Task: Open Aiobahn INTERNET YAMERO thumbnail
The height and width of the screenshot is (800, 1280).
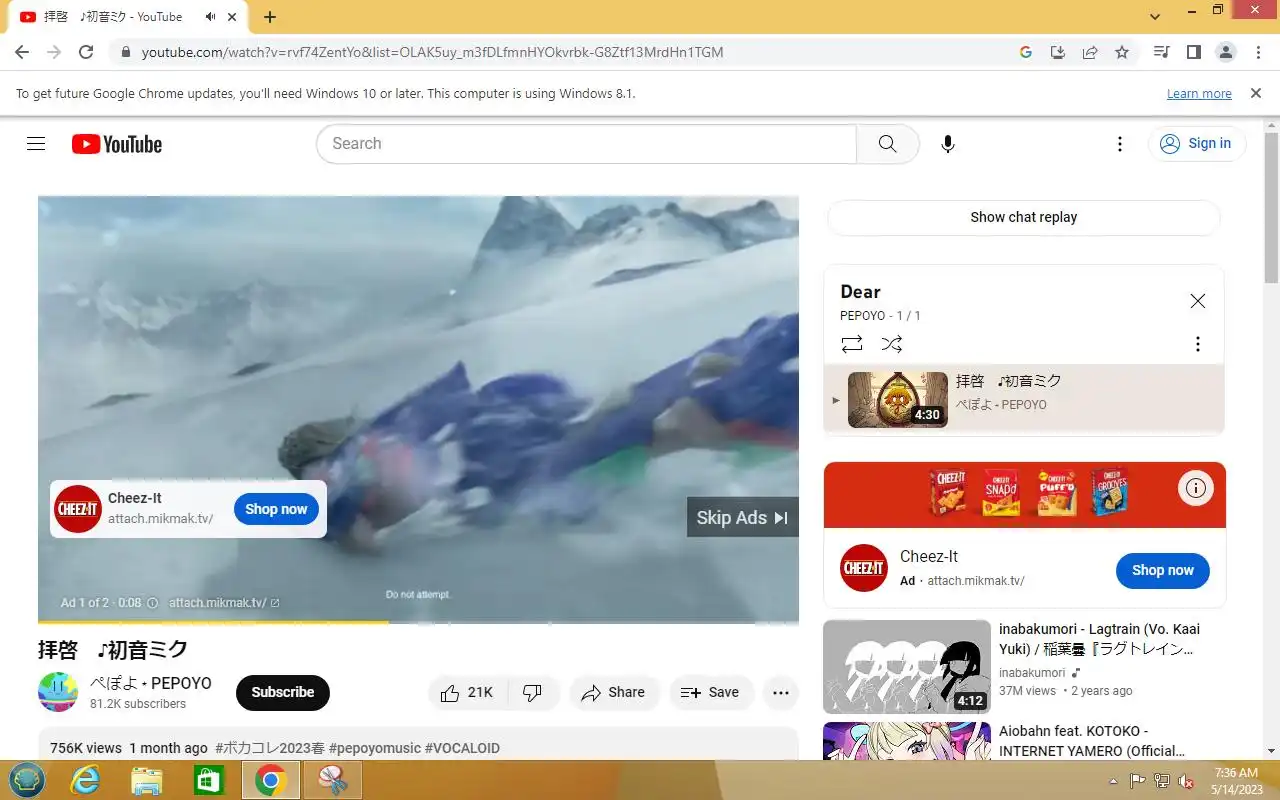Action: point(907,741)
